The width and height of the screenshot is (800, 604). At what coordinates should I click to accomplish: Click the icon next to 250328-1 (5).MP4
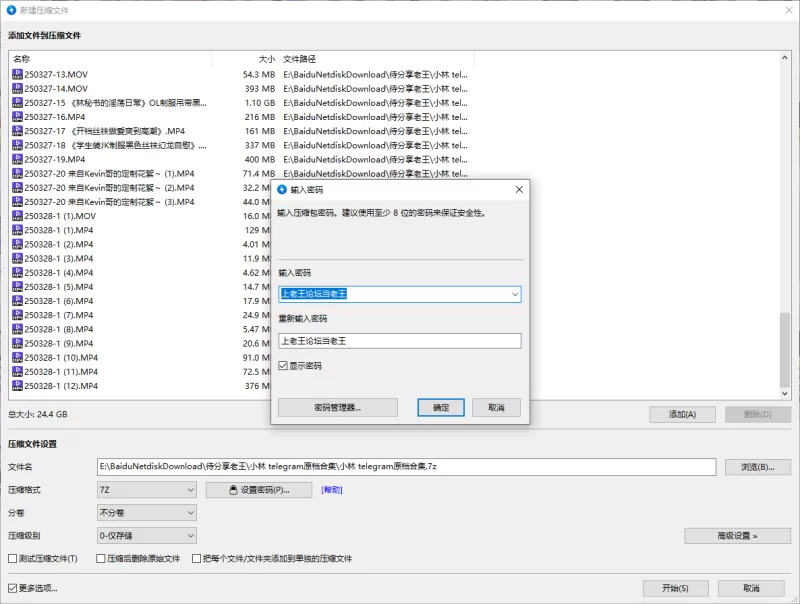pyautogui.click(x=17, y=287)
